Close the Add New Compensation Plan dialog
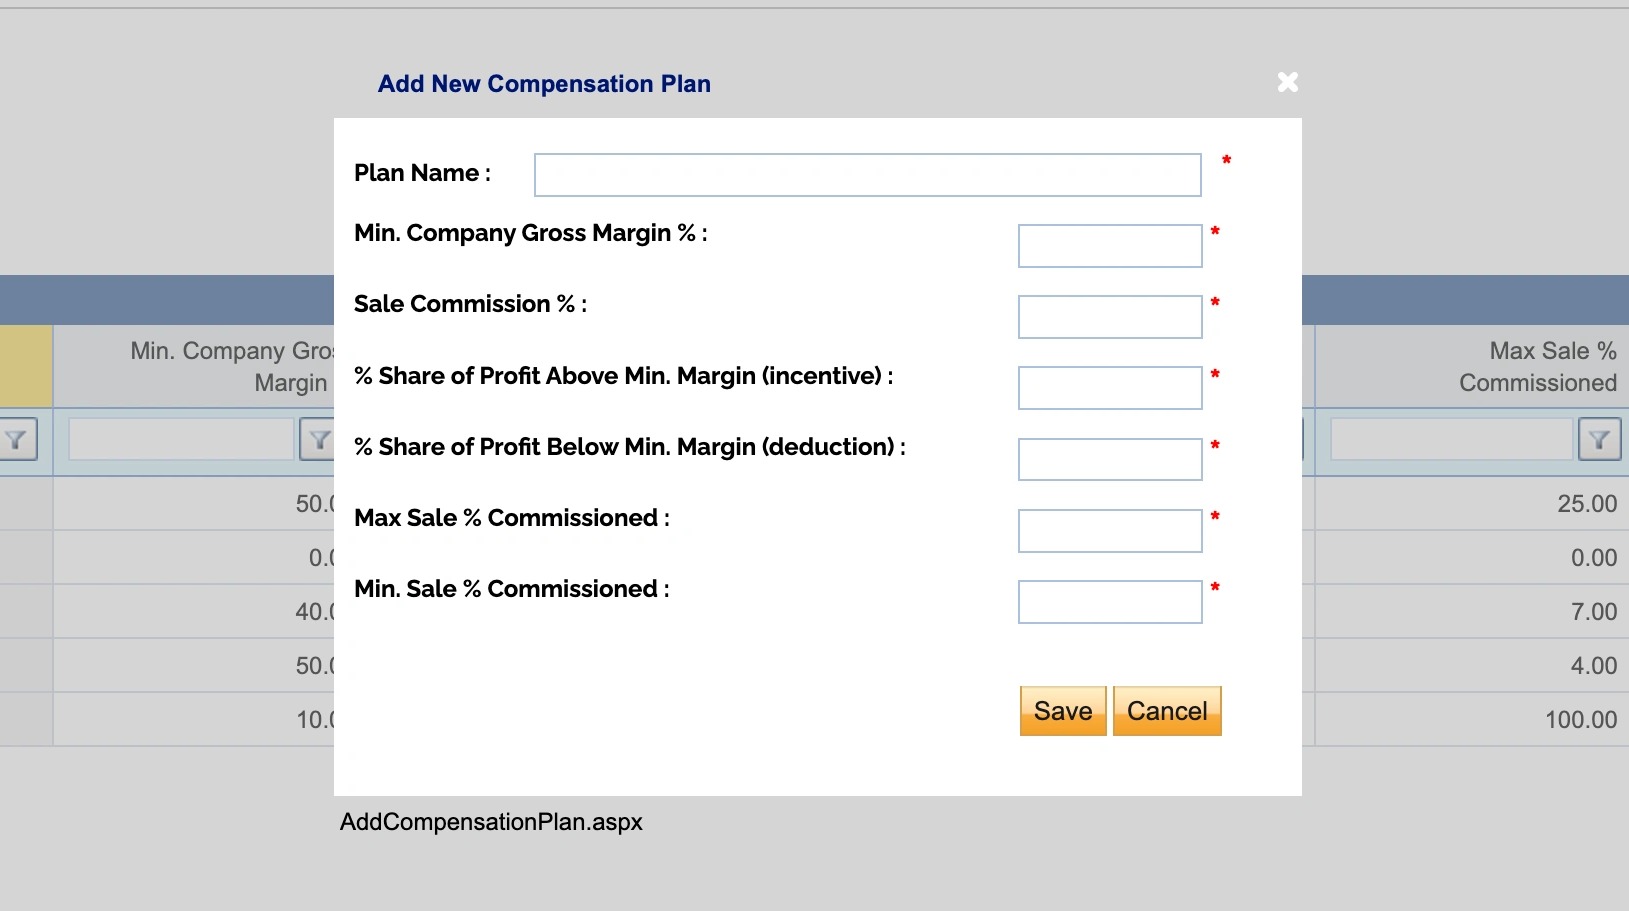The width and height of the screenshot is (1629, 911). pyautogui.click(x=1288, y=82)
